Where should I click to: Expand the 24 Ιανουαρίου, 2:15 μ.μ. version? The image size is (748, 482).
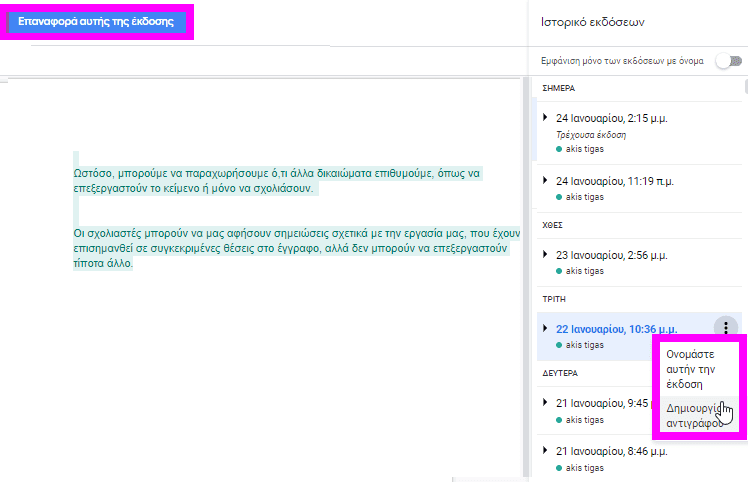[545, 117]
